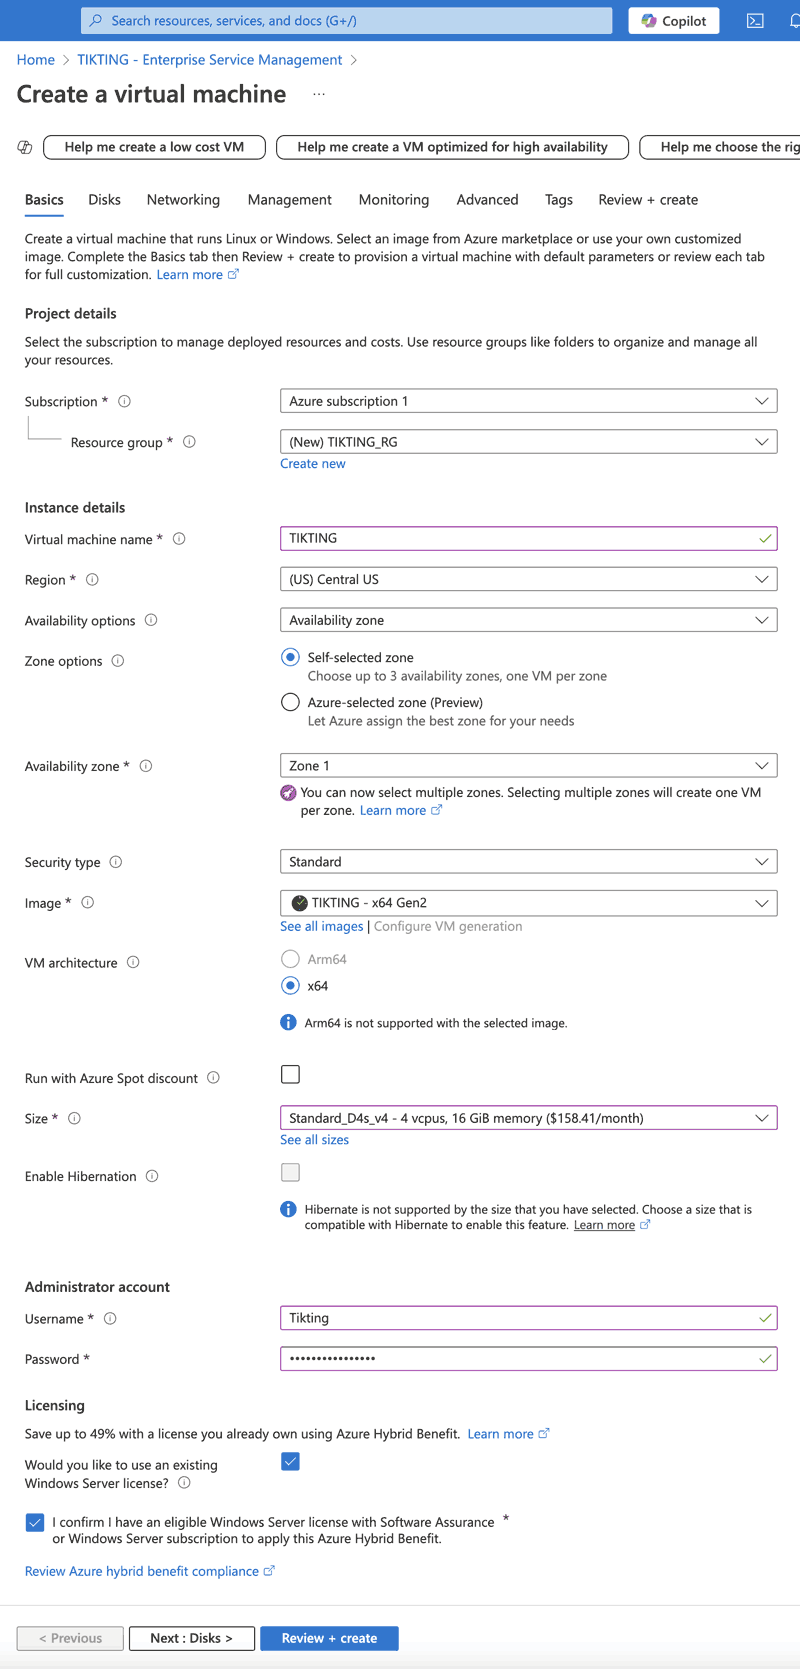Viewport: 800px width, 1669px height.
Task: Switch to the Networking tab
Action: point(183,200)
